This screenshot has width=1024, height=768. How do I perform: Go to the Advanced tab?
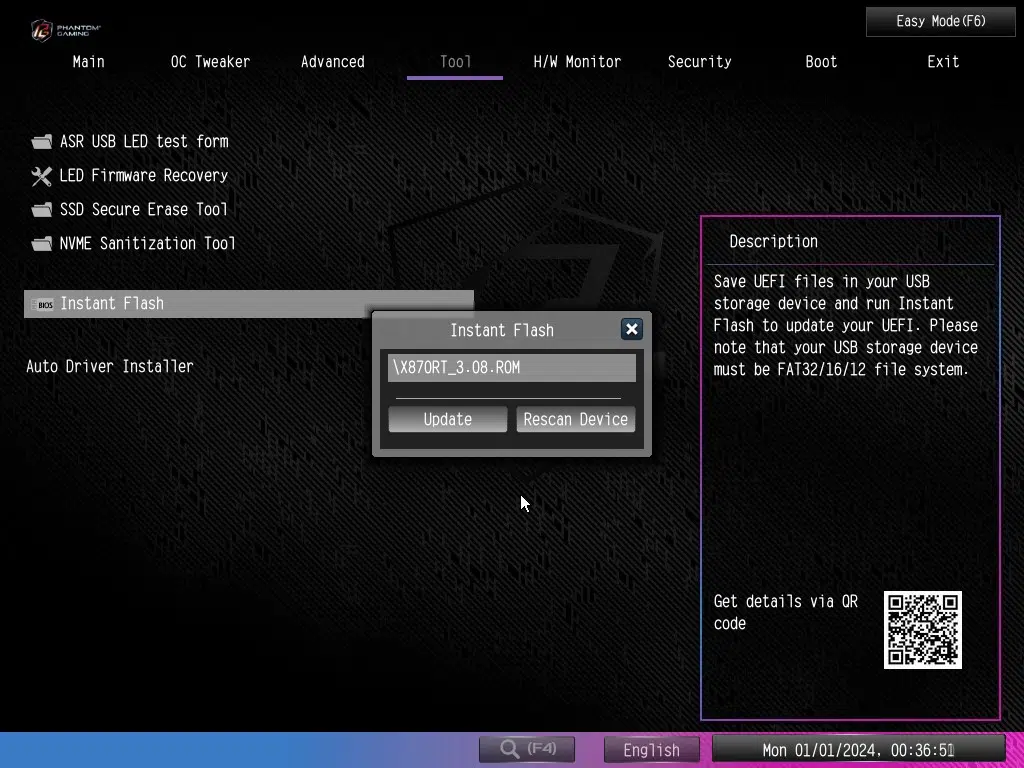tap(332, 62)
